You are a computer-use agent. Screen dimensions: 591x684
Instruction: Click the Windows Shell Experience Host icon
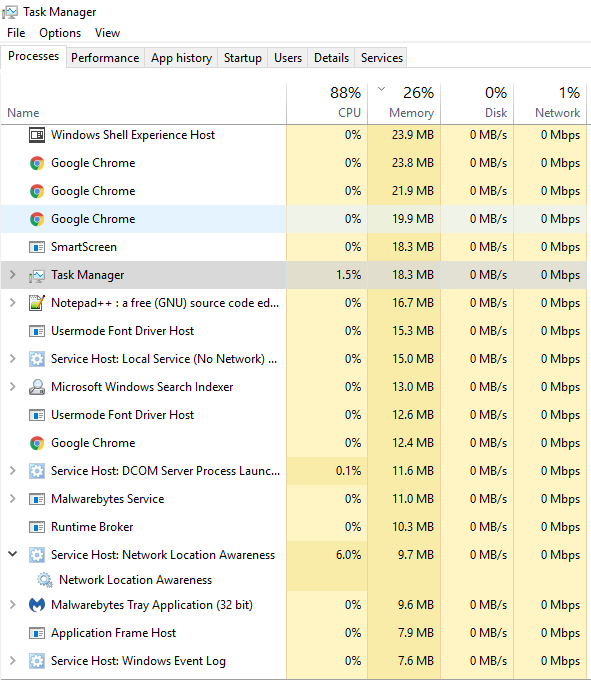37,135
